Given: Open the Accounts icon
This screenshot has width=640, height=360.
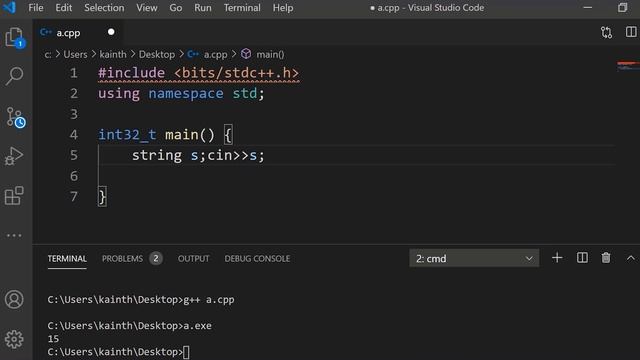Looking at the screenshot, I should click(x=14, y=300).
